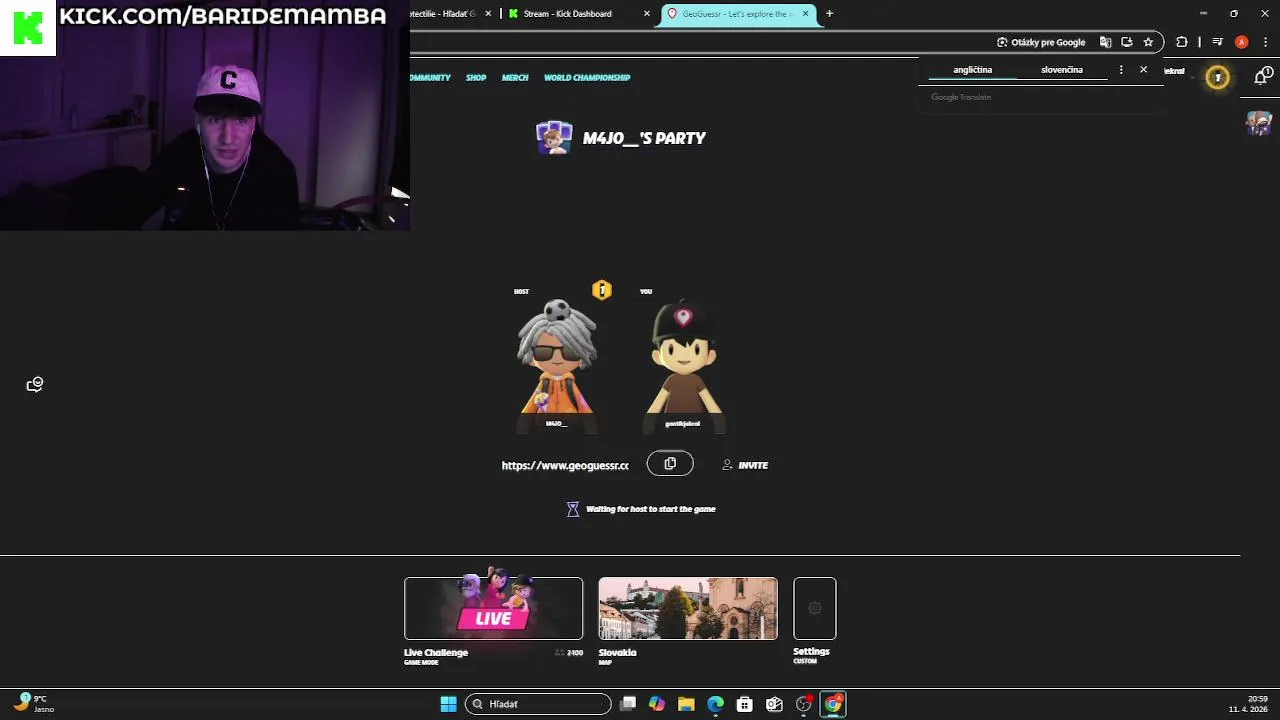Open the friends avatar icon at right edge
This screenshot has height=720, width=1280.
[x=1258, y=123]
